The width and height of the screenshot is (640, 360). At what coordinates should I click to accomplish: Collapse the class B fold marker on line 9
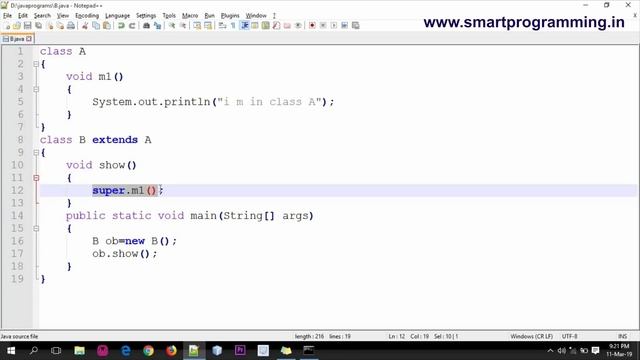pos(36,153)
